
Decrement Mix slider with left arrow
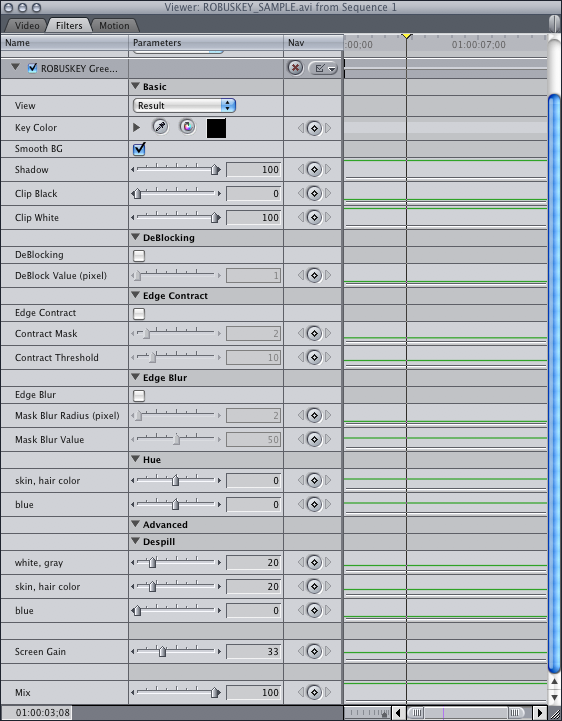(133, 692)
